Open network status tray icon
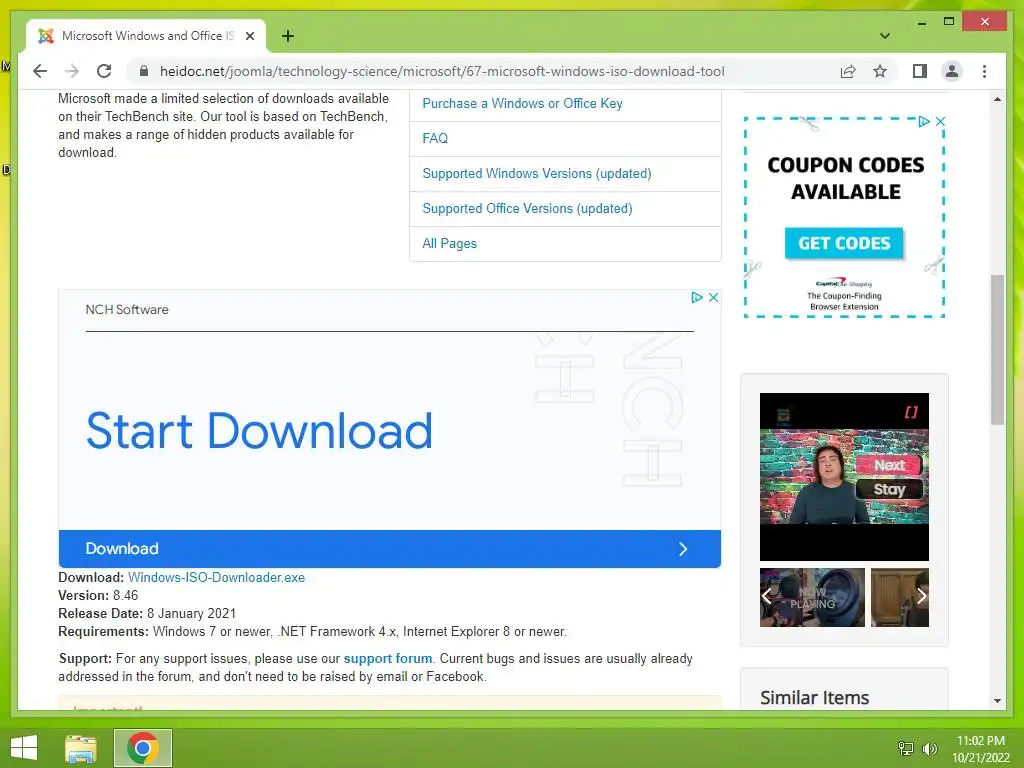The width and height of the screenshot is (1024, 768). 906,749
